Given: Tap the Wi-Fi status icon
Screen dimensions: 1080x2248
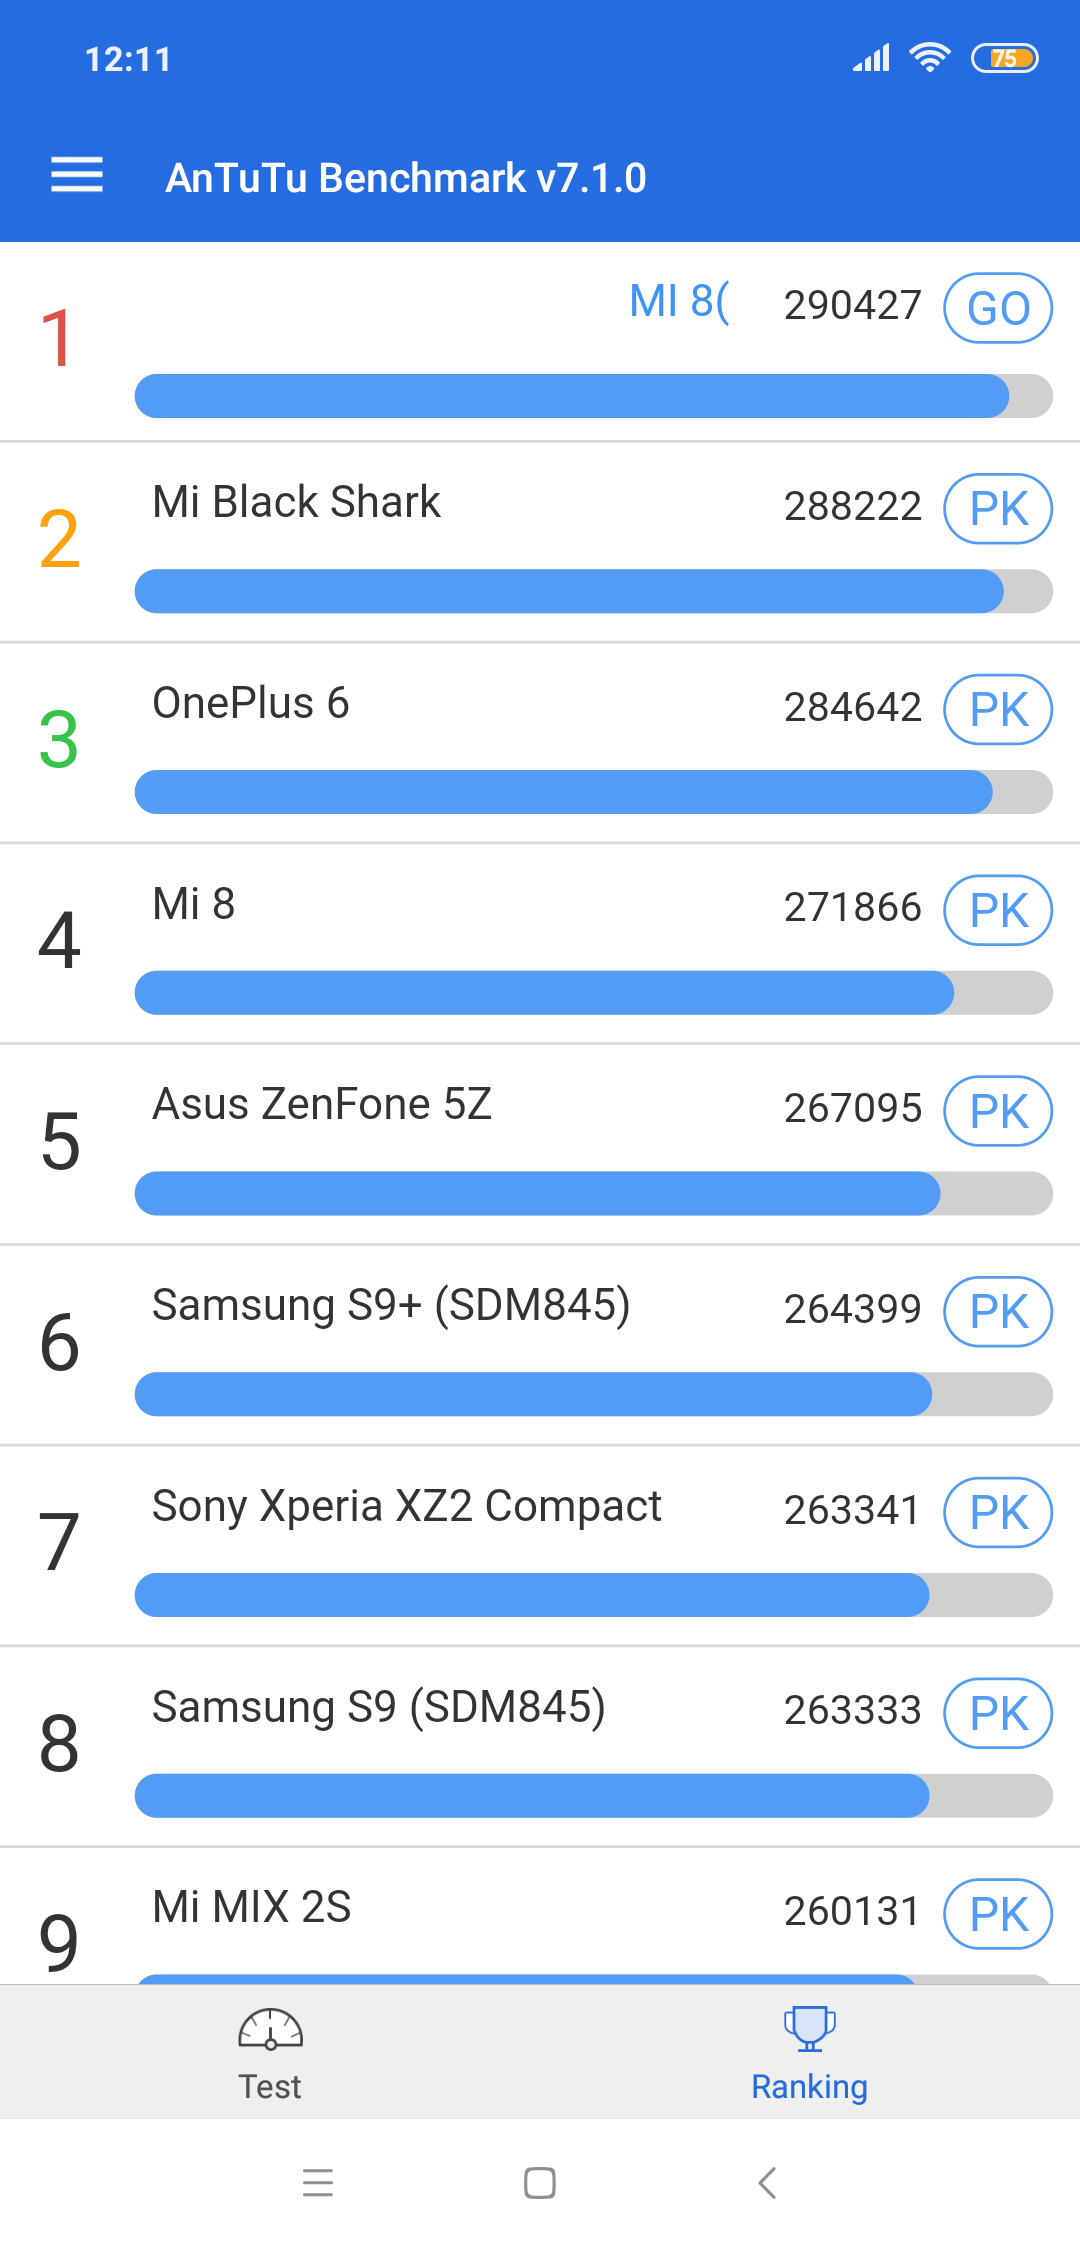Looking at the screenshot, I should point(929,58).
